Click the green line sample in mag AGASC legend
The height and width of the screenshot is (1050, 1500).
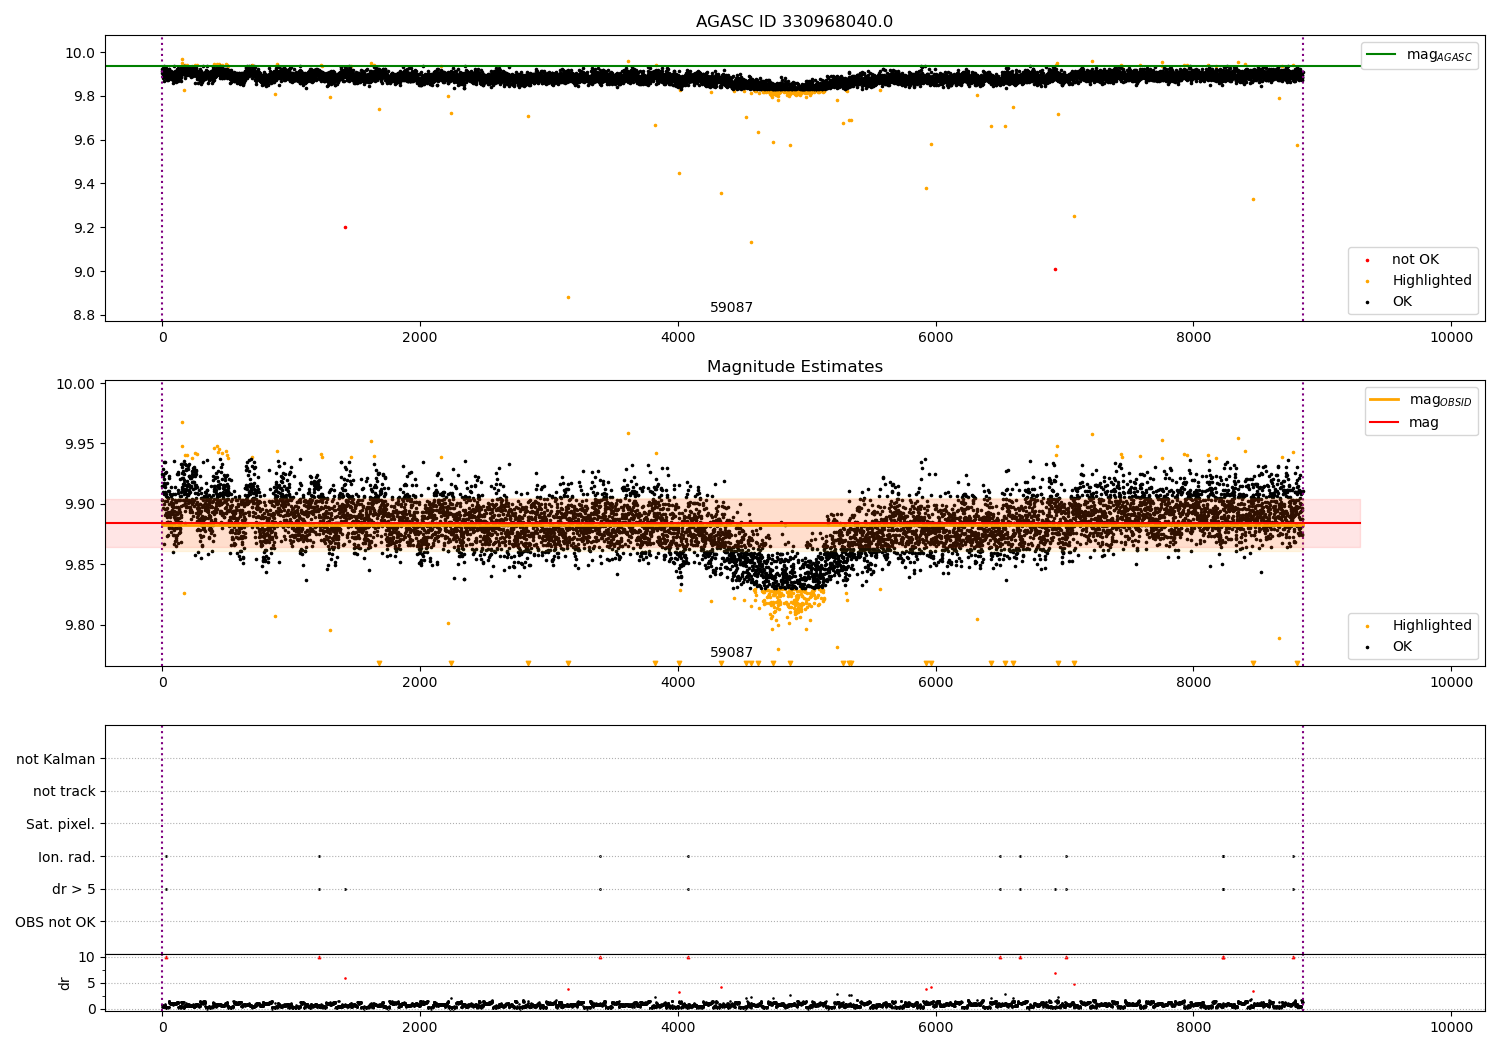(1382, 55)
